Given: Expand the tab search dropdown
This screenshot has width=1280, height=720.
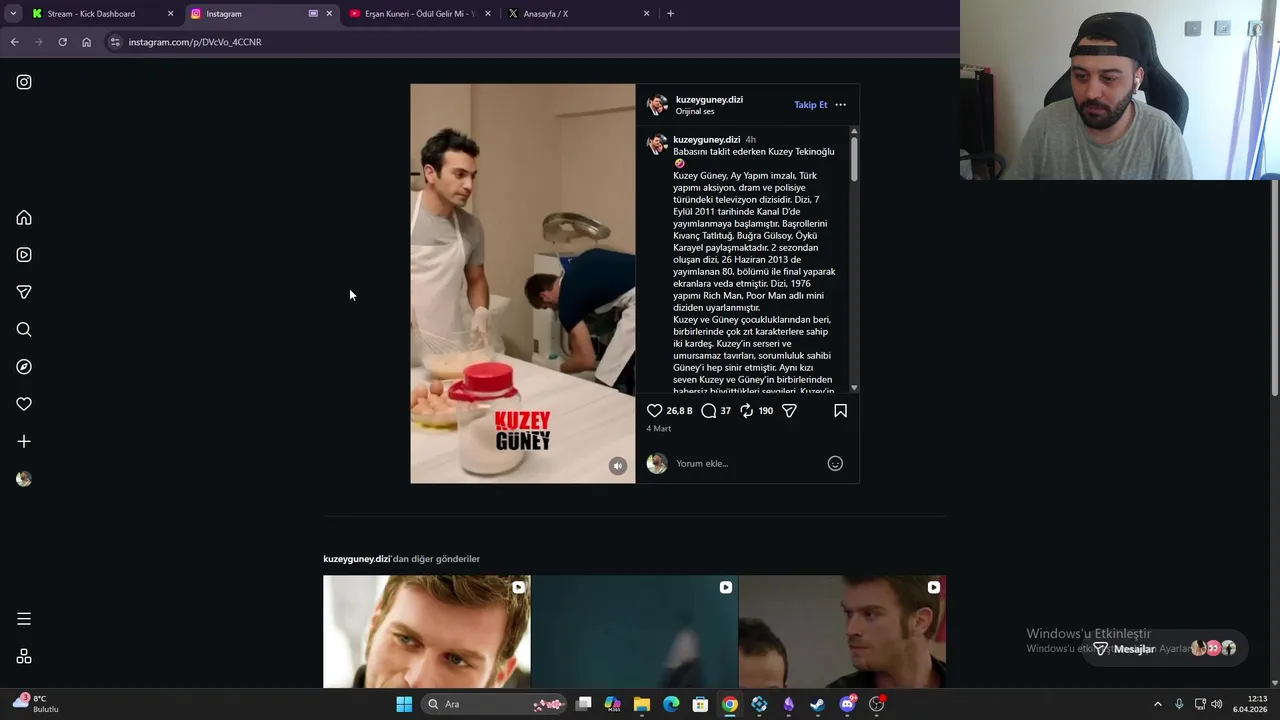Looking at the screenshot, I should (x=13, y=14).
